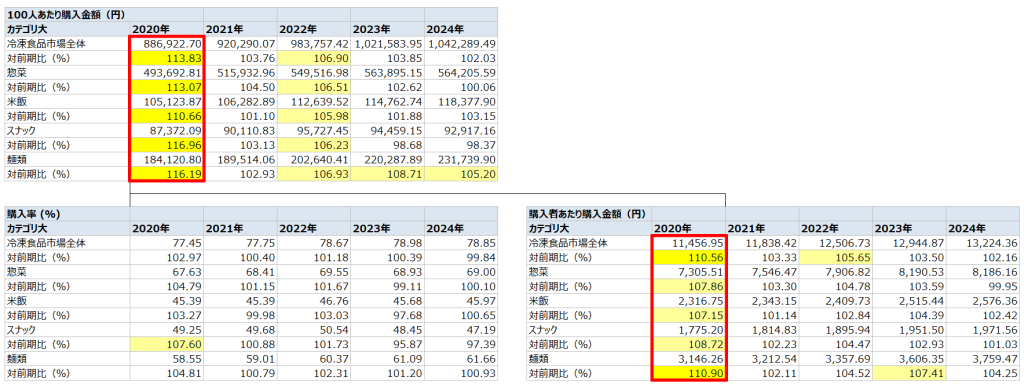Image resolution: width=1024 pixels, height=384 pixels.
Task: Click the 1,042,289.49 cell for 2024年
Action: [461, 43]
